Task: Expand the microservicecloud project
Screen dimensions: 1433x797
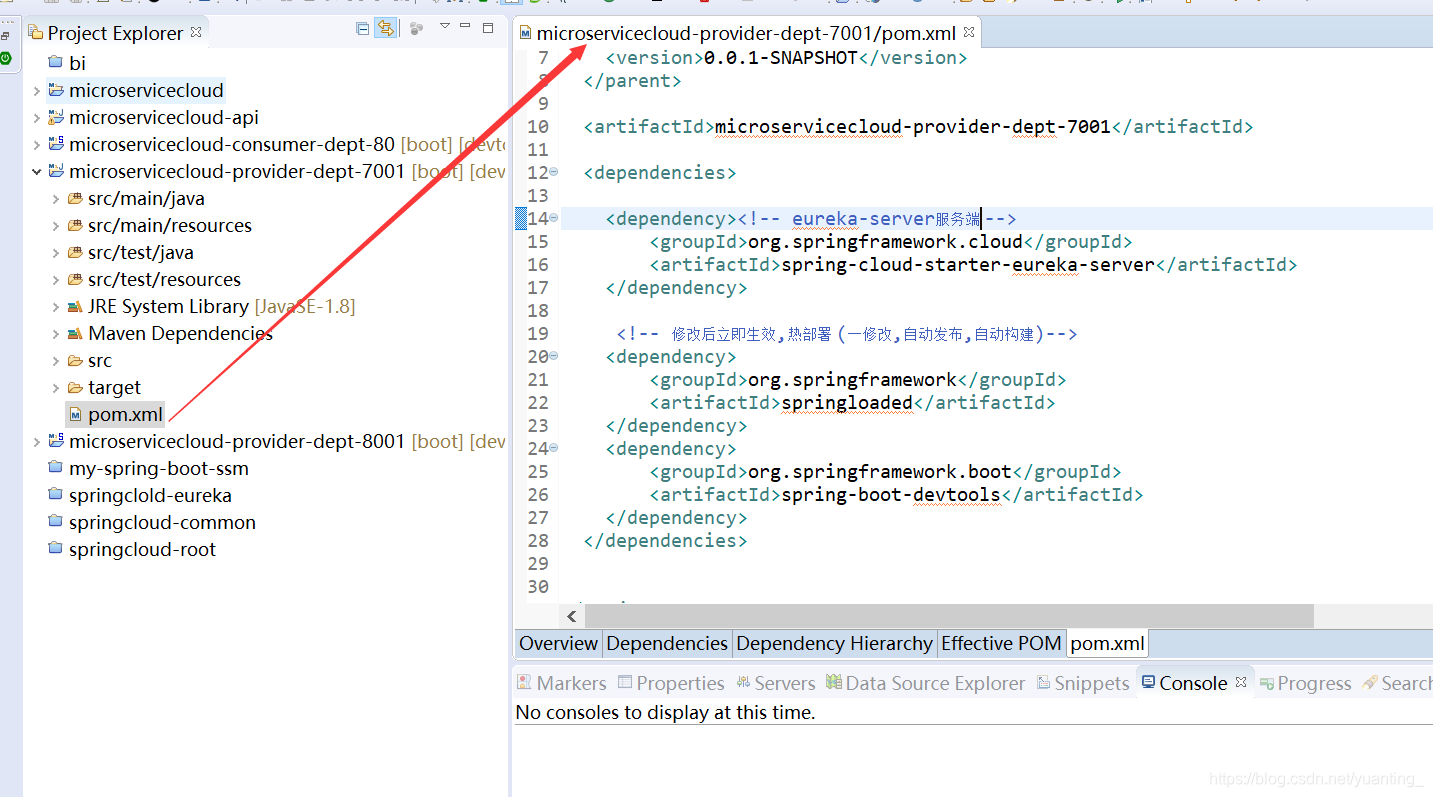Action: click(x=37, y=91)
